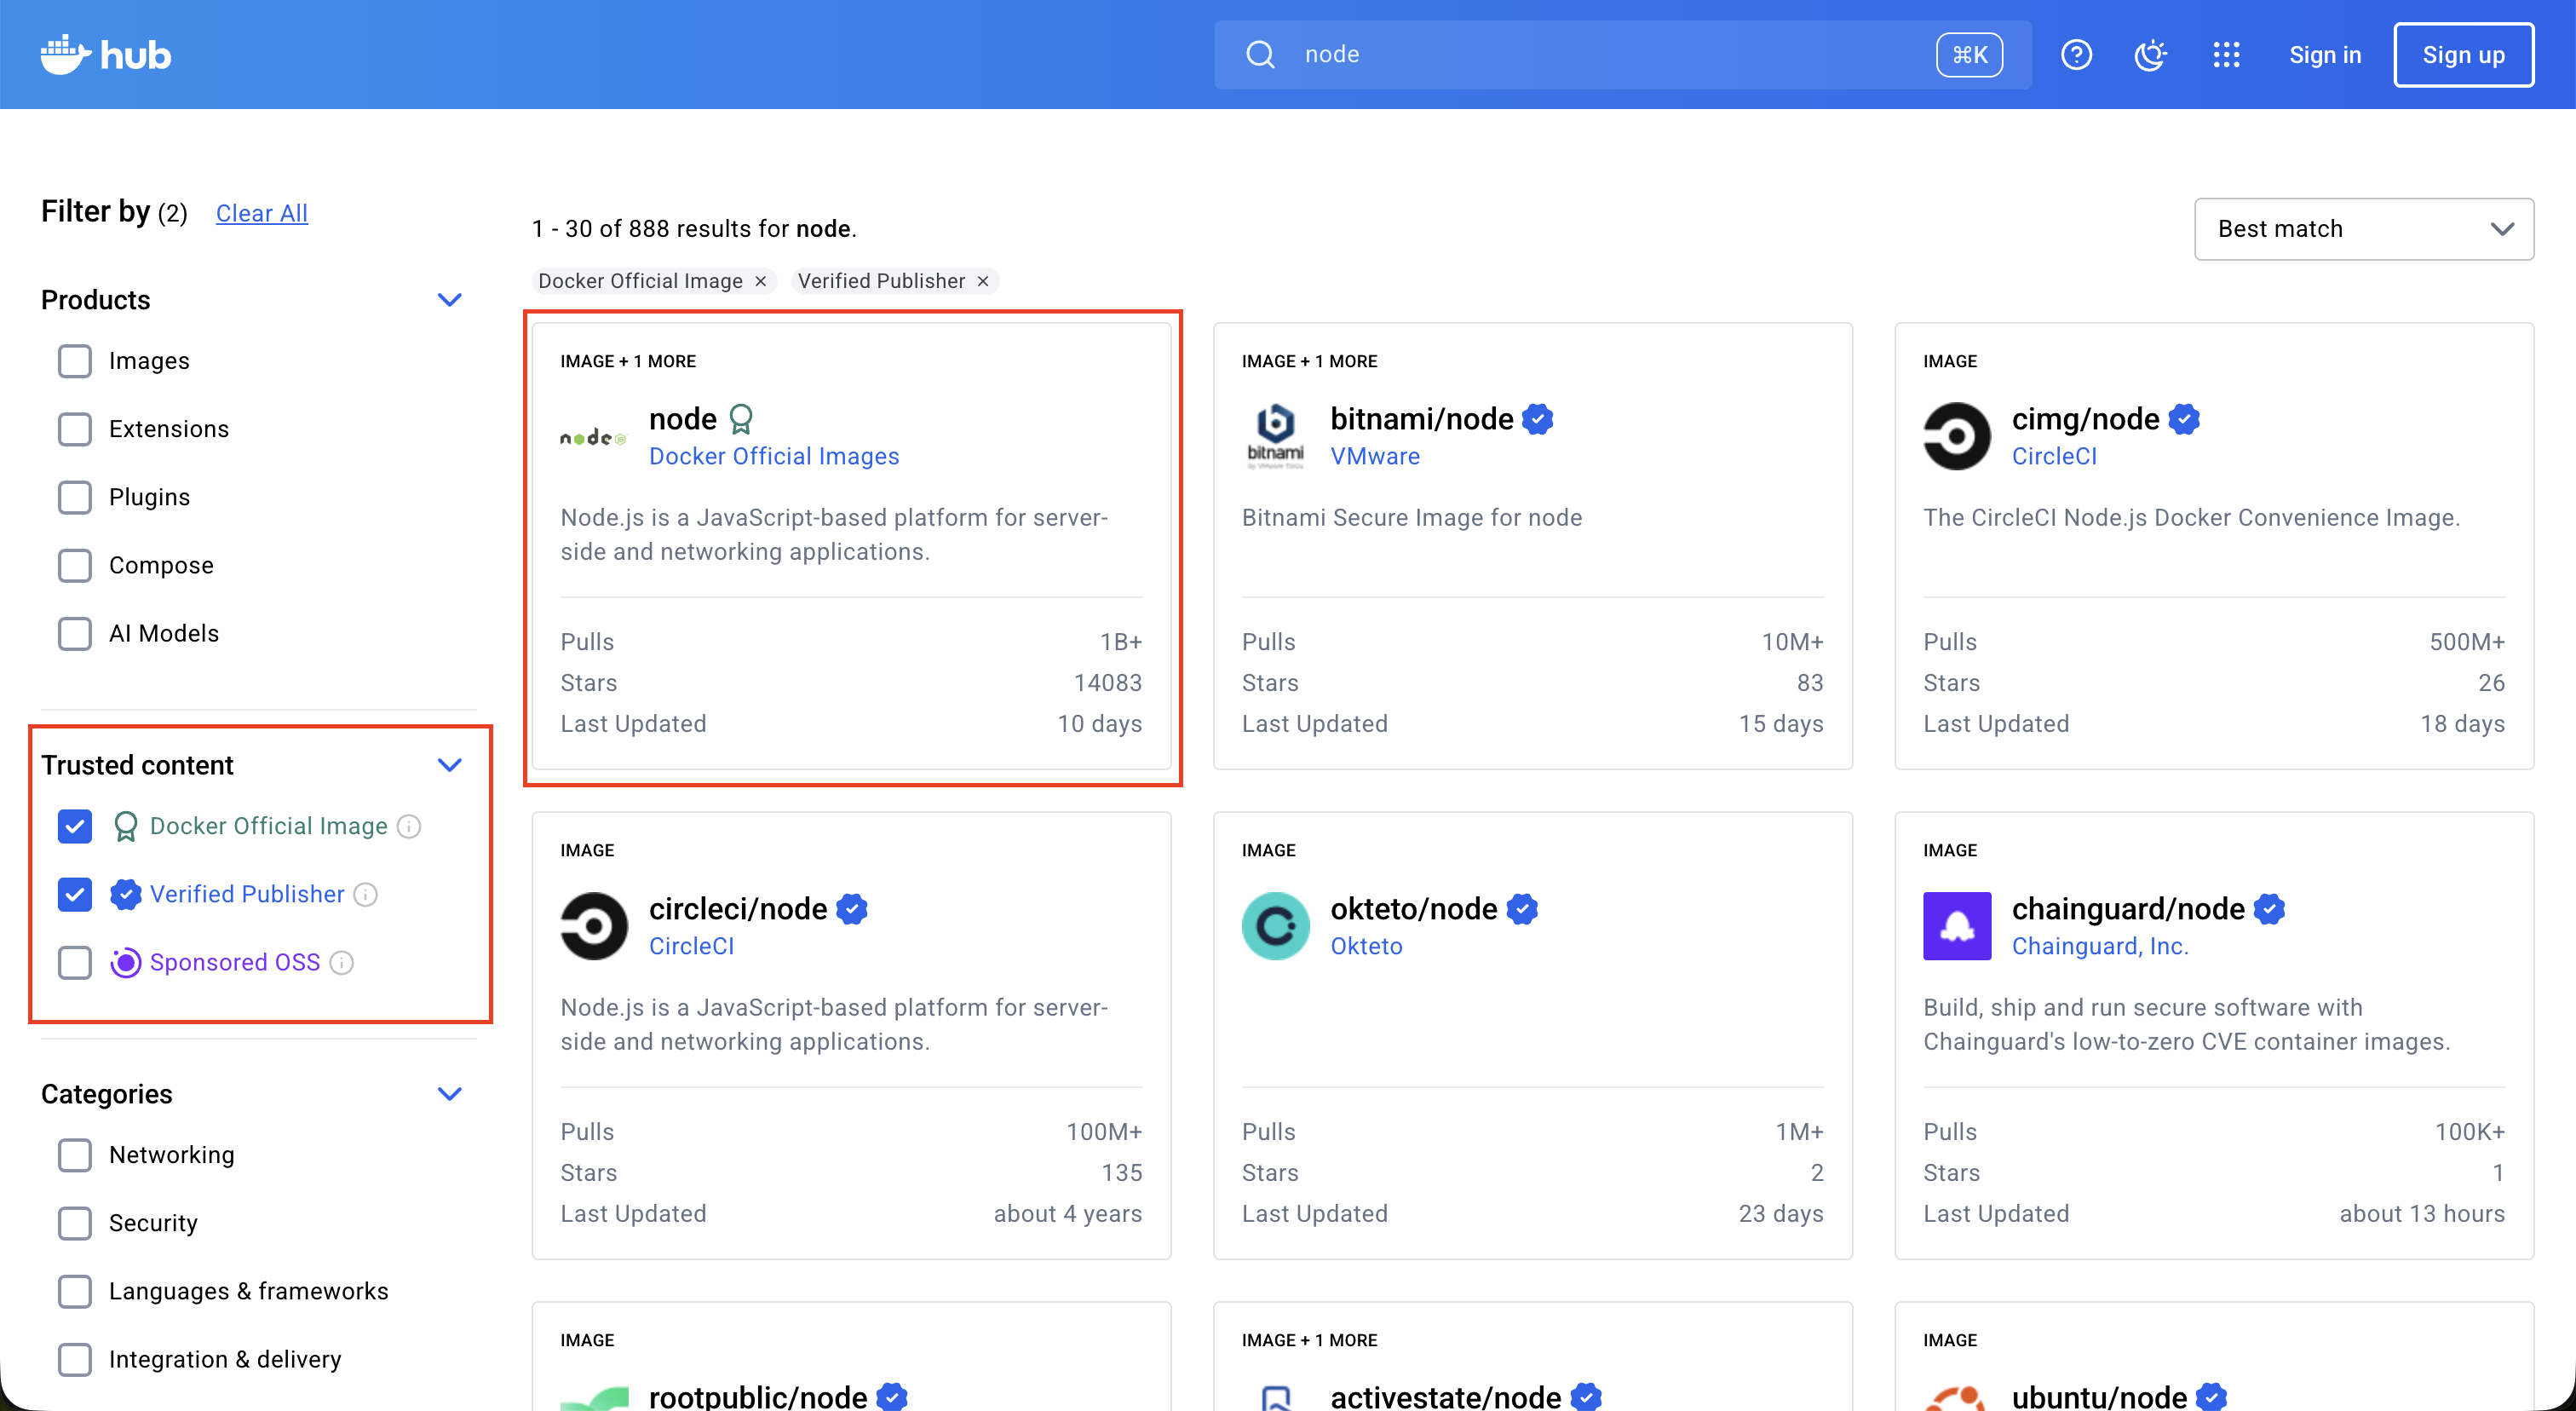Click the Sign up button
The width and height of the screenshot is (2576, 1411).
click(x=2463, y=55)
